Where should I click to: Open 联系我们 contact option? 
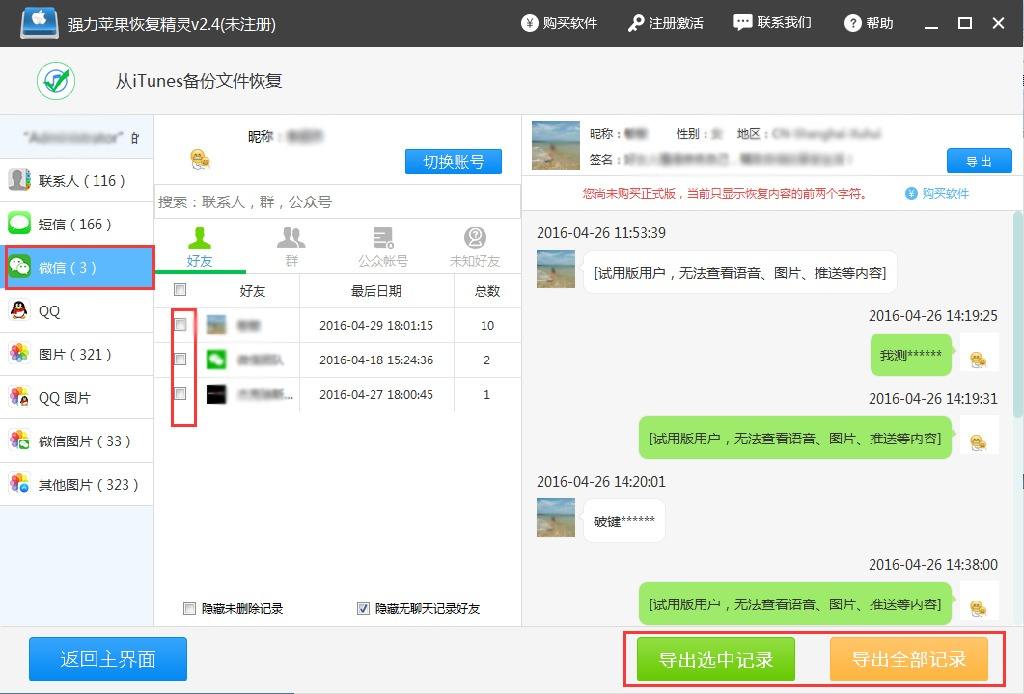pos(772,23)
